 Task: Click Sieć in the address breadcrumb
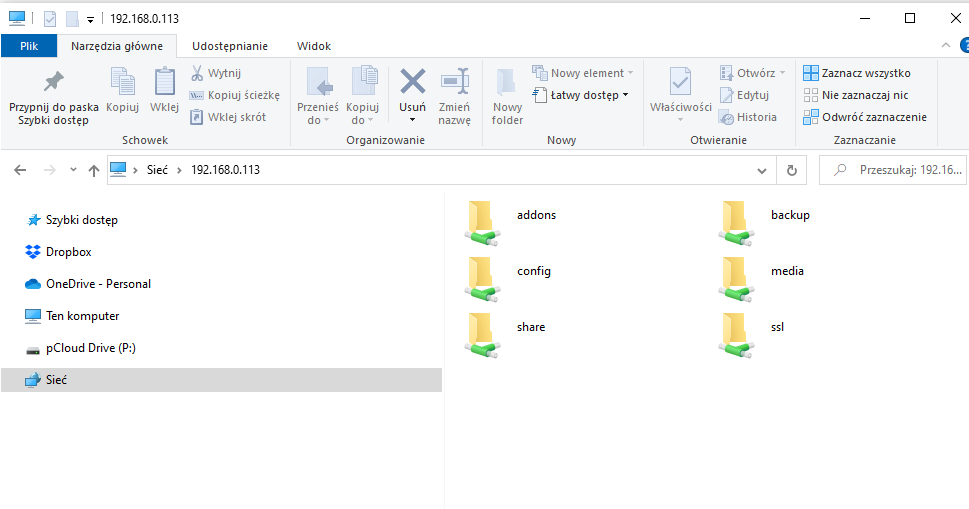pos(157,170)
